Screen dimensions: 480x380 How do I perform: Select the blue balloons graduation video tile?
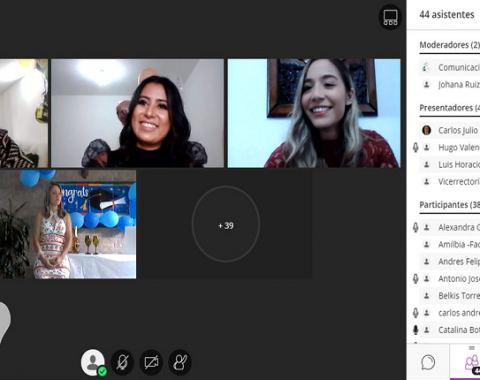[x=68, y=224]
